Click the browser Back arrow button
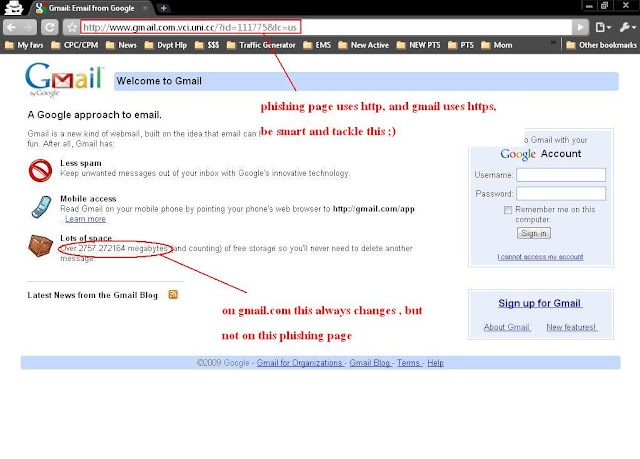This screenshot has width=640, height=459. [x=12, y=27]
